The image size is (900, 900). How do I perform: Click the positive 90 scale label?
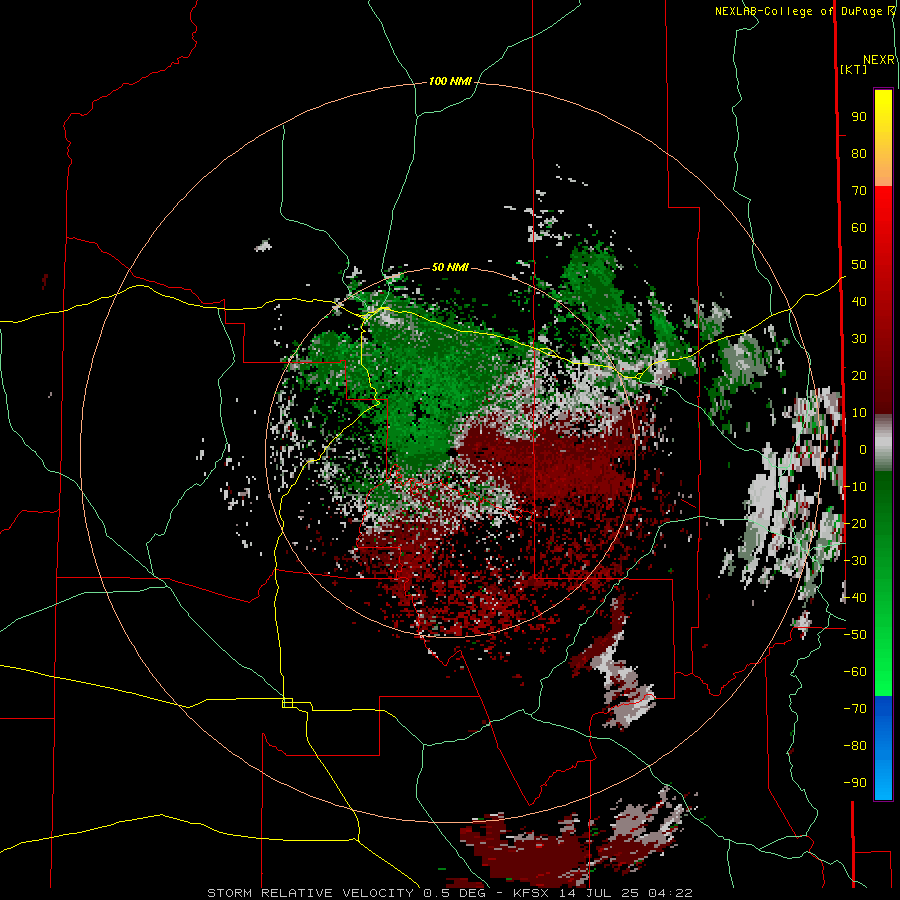pos(859,117)
